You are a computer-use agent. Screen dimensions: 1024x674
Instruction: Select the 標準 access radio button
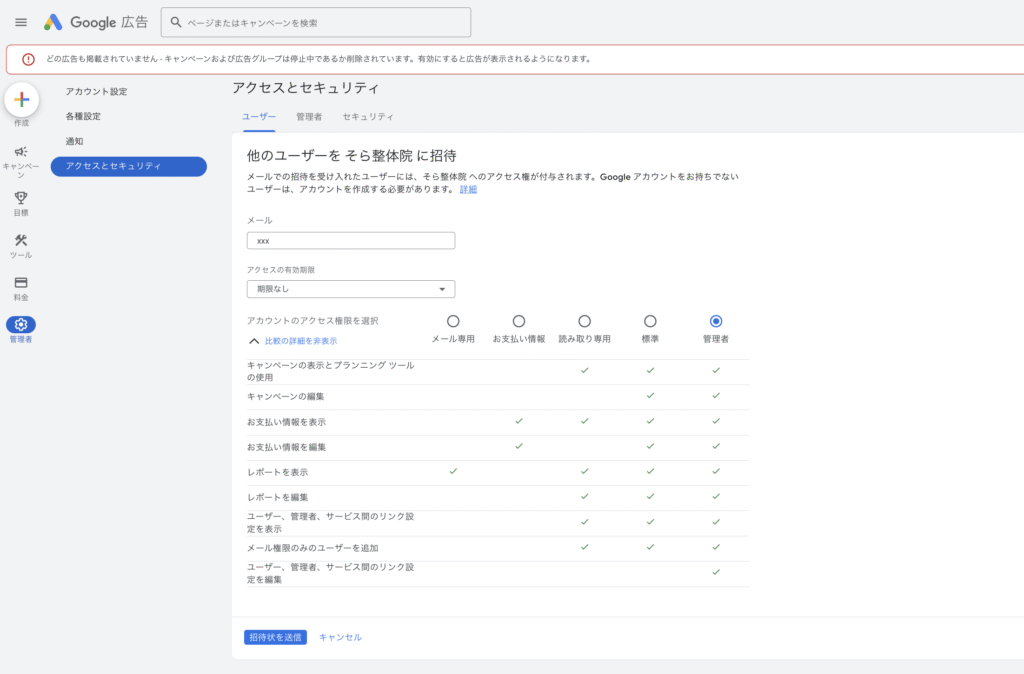pos(650,321)
